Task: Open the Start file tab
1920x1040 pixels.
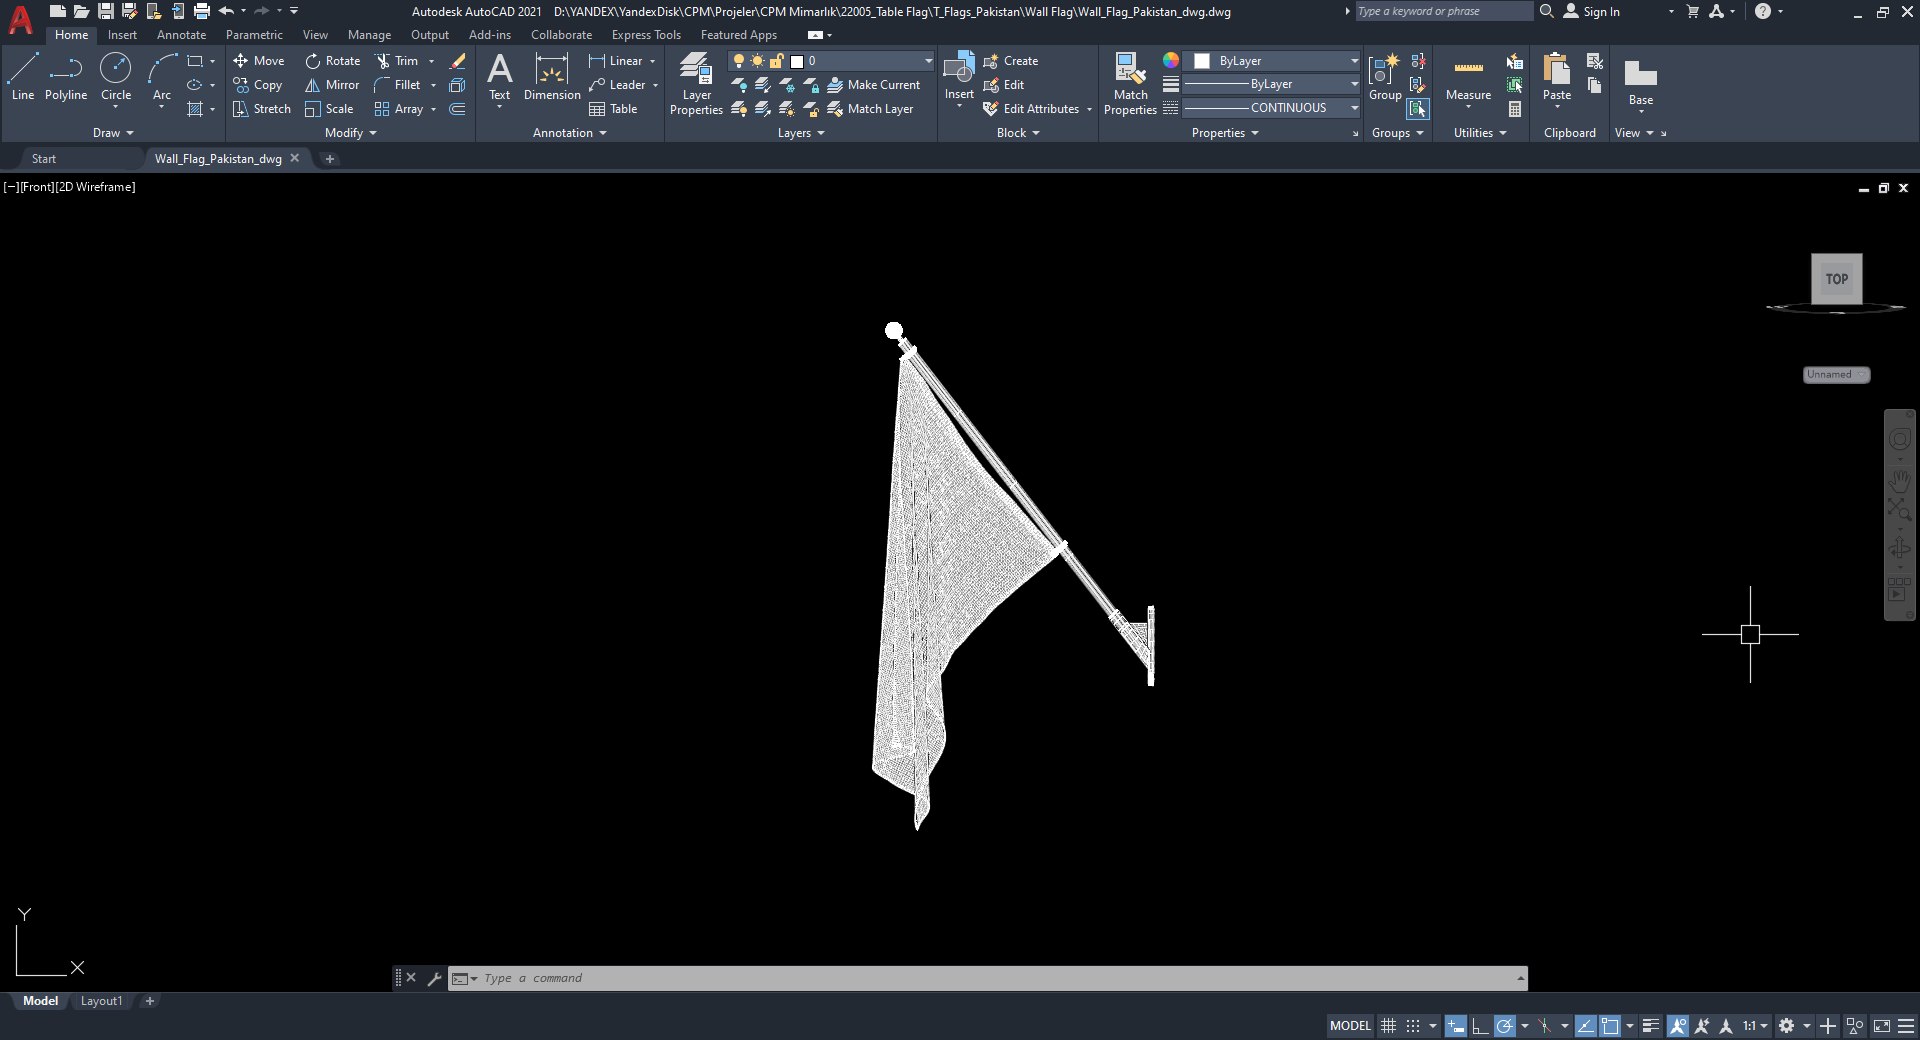Action: coord(44,159)
